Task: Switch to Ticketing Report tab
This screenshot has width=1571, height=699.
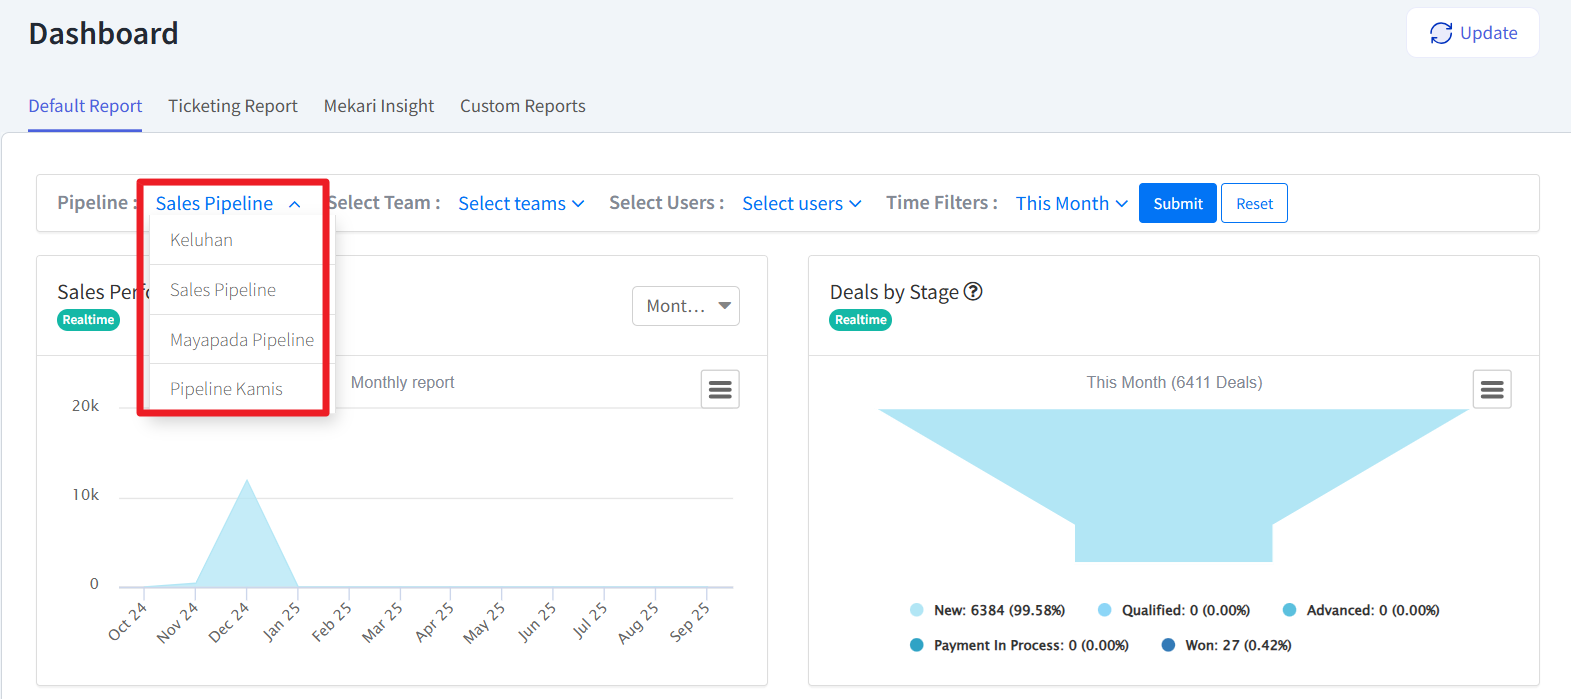Action: (232, 106)
